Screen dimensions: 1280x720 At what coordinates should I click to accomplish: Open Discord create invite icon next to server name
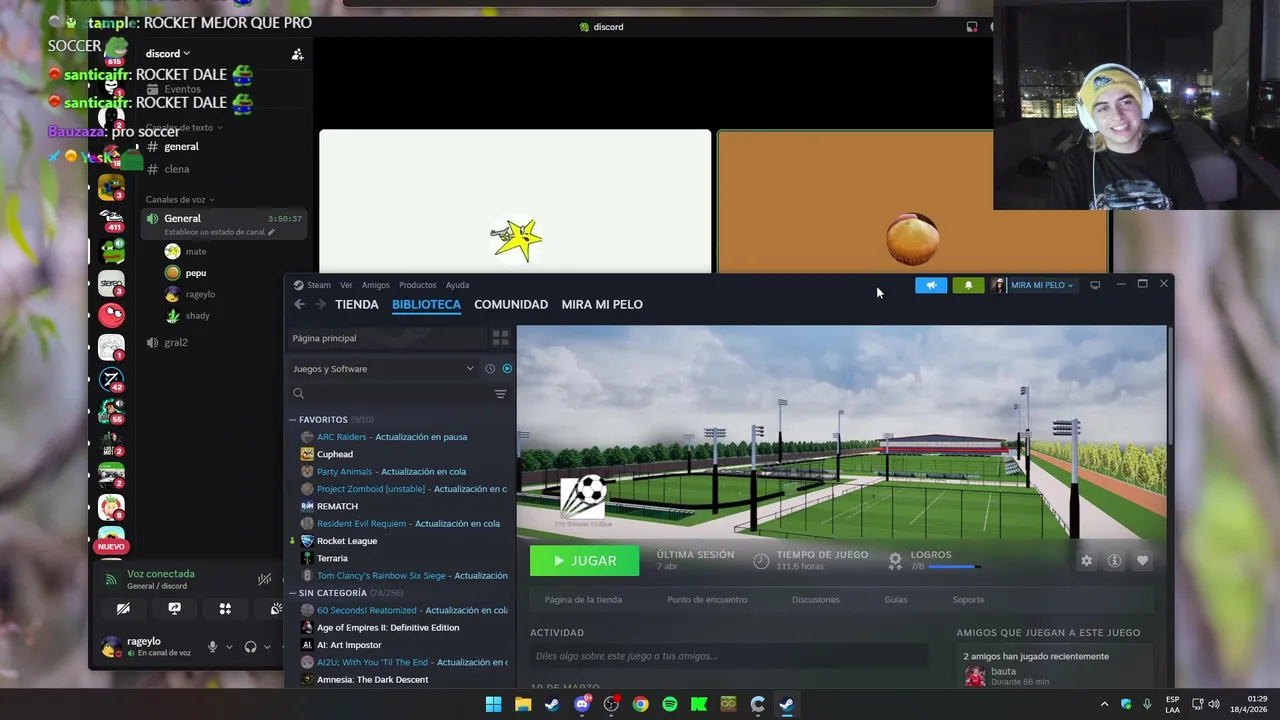point(297,55)
